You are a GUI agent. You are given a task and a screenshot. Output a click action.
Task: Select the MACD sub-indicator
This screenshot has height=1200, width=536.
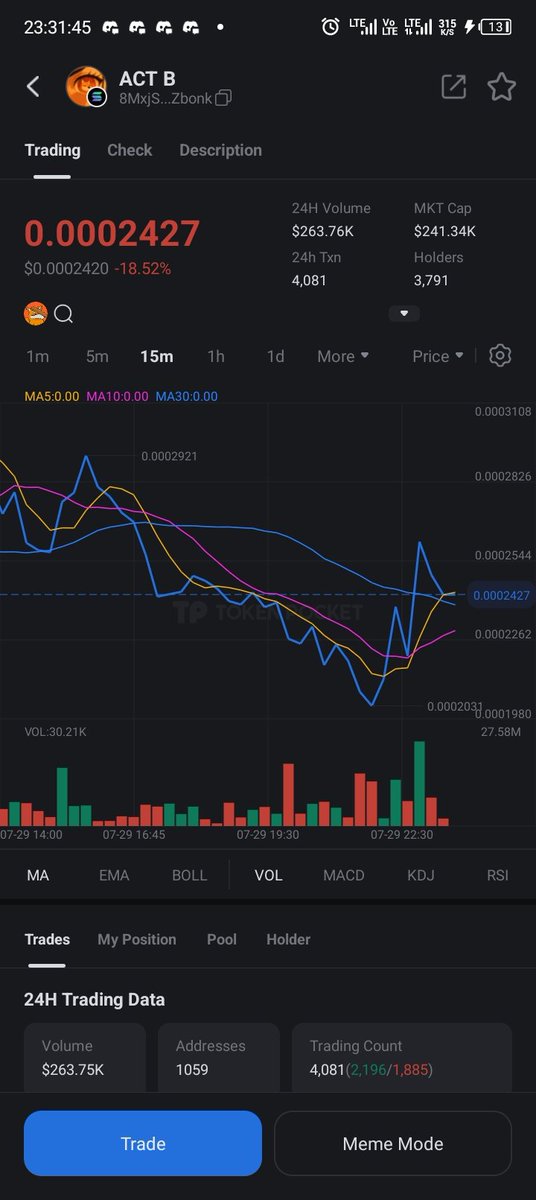click(343, 875)
